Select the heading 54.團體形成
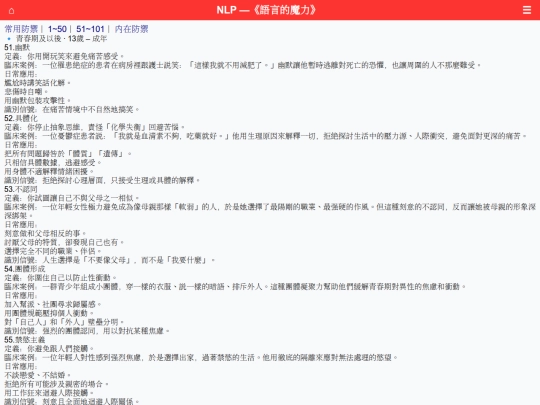Screen dimensions: 540x405 [x=25, y=269]
